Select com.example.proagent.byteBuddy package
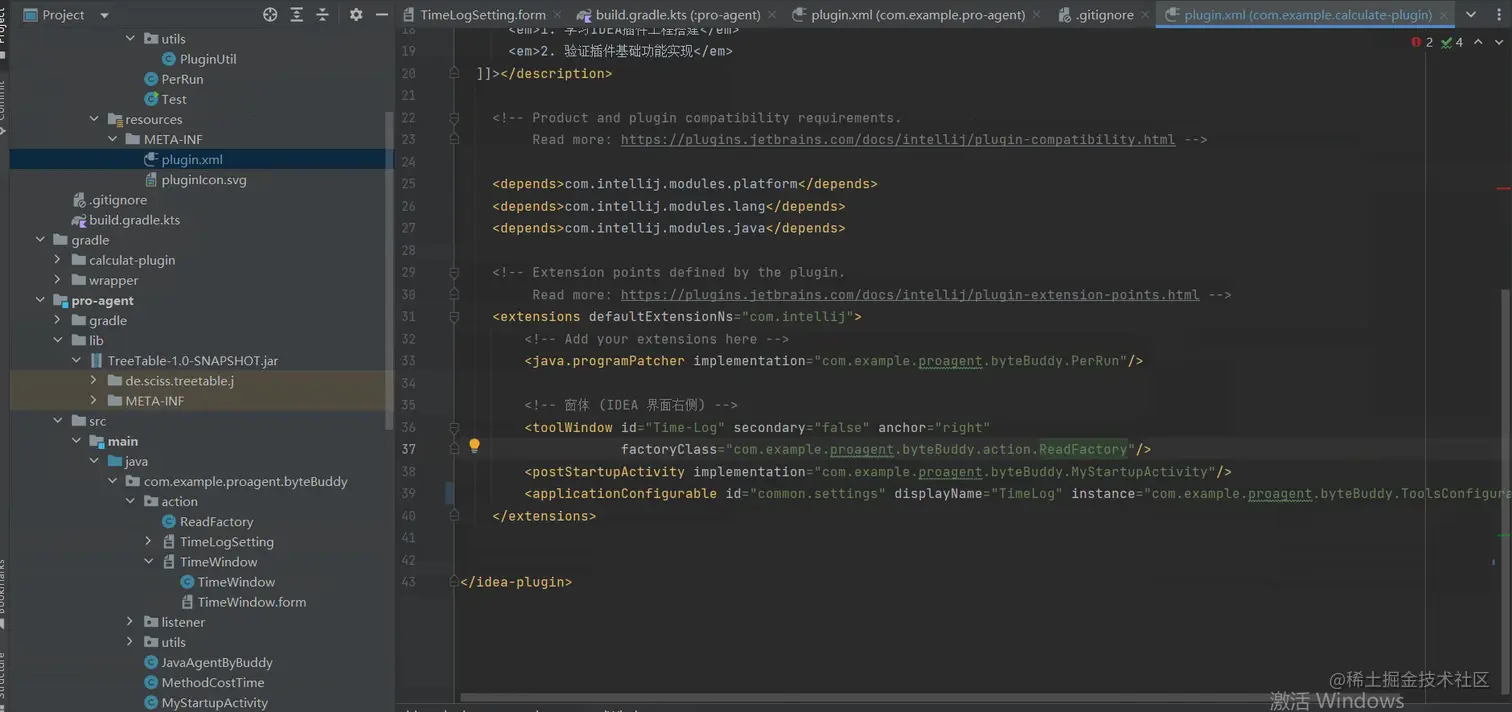 (x=245, y=481)
